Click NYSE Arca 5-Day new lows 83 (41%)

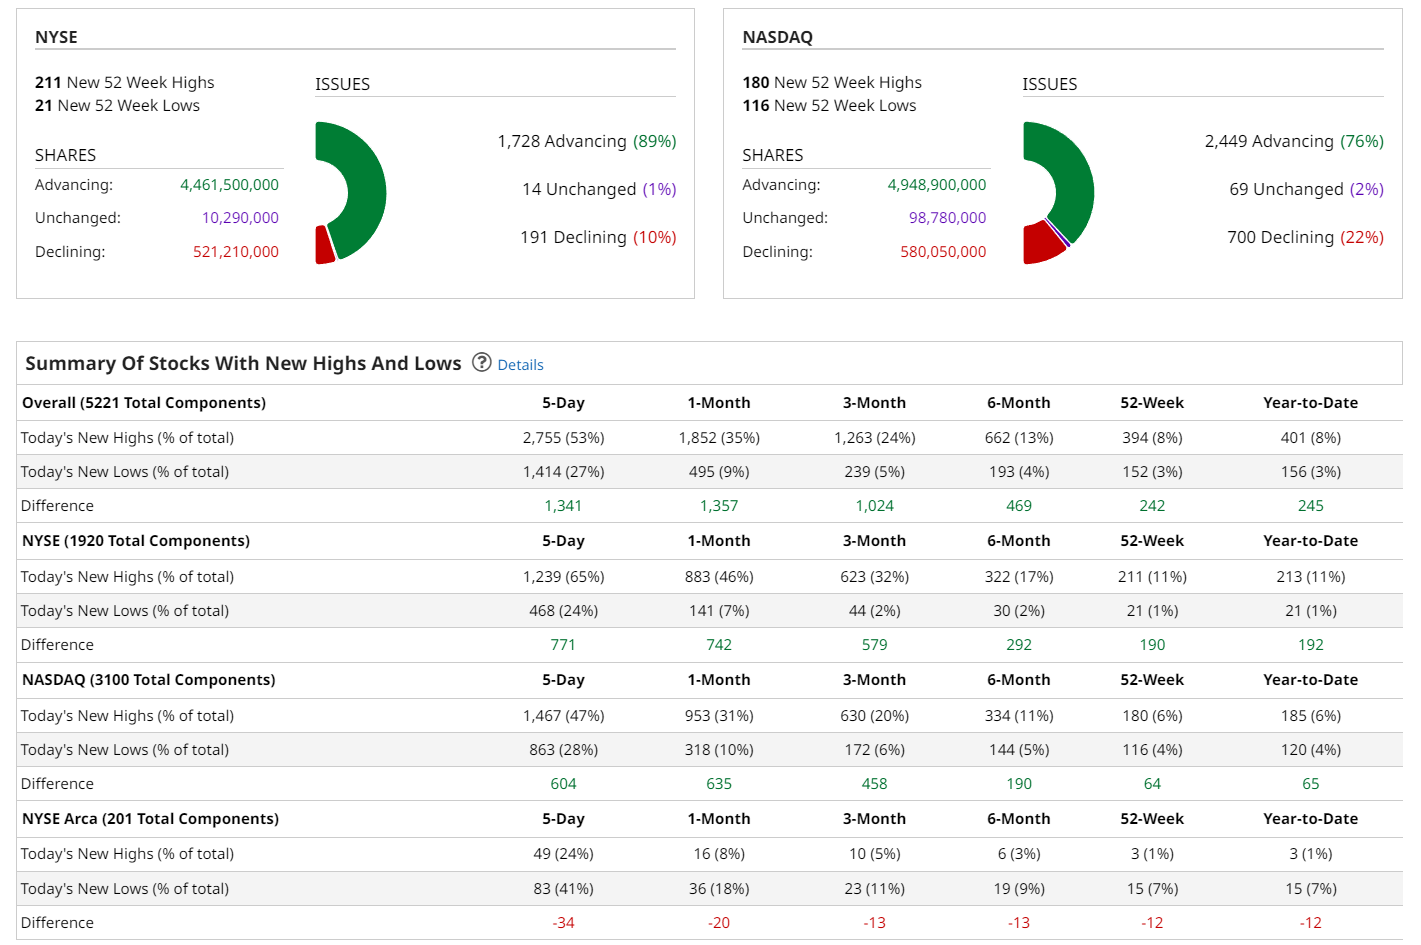pyautogui.click(x=564, y=889)
